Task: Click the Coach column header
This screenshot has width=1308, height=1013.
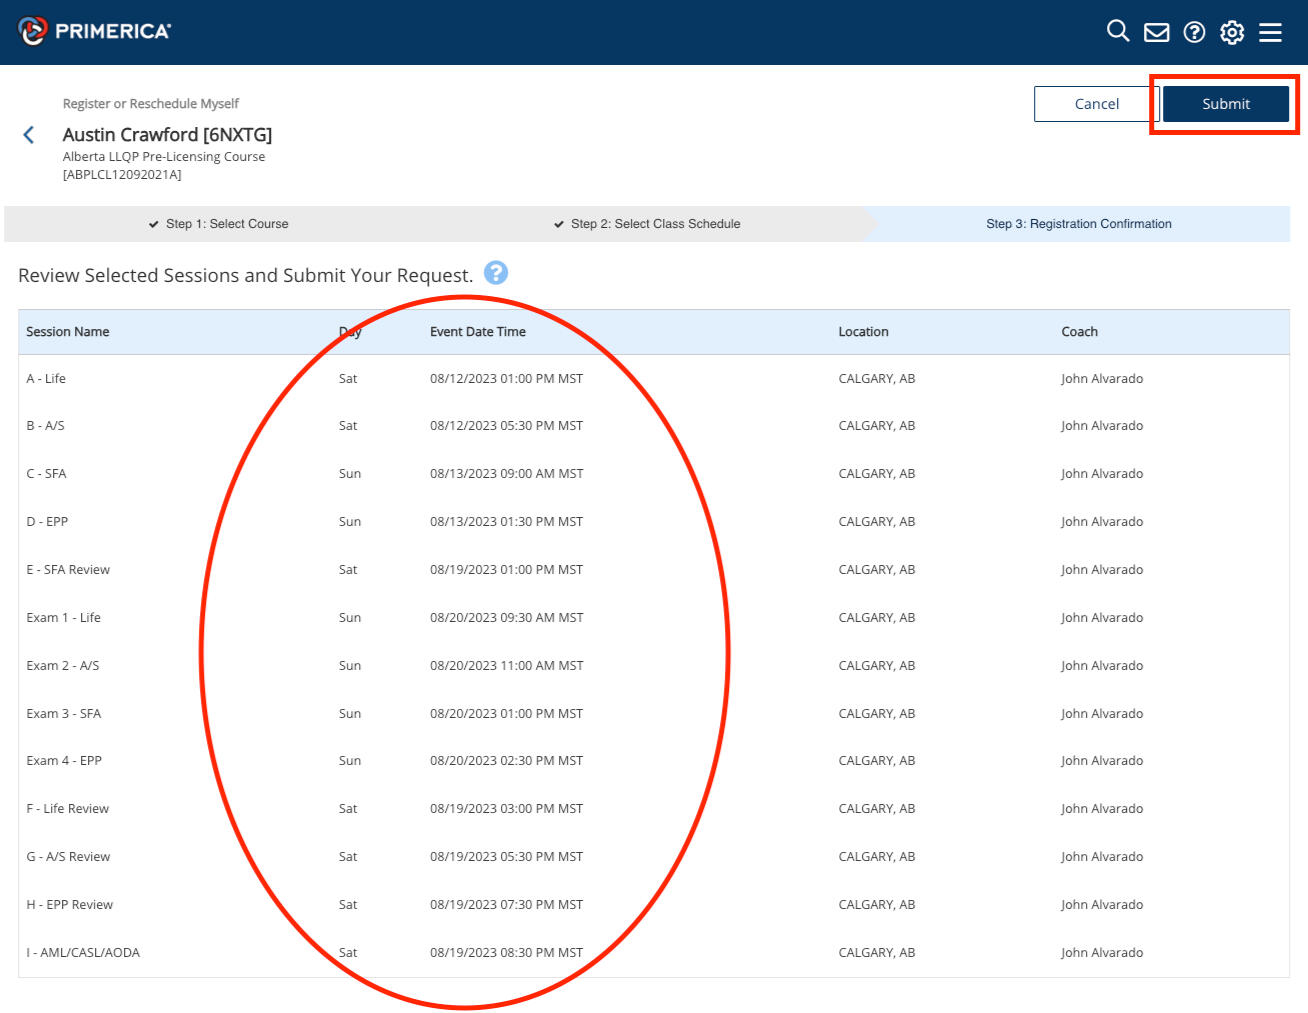Action: point(1079,332)
